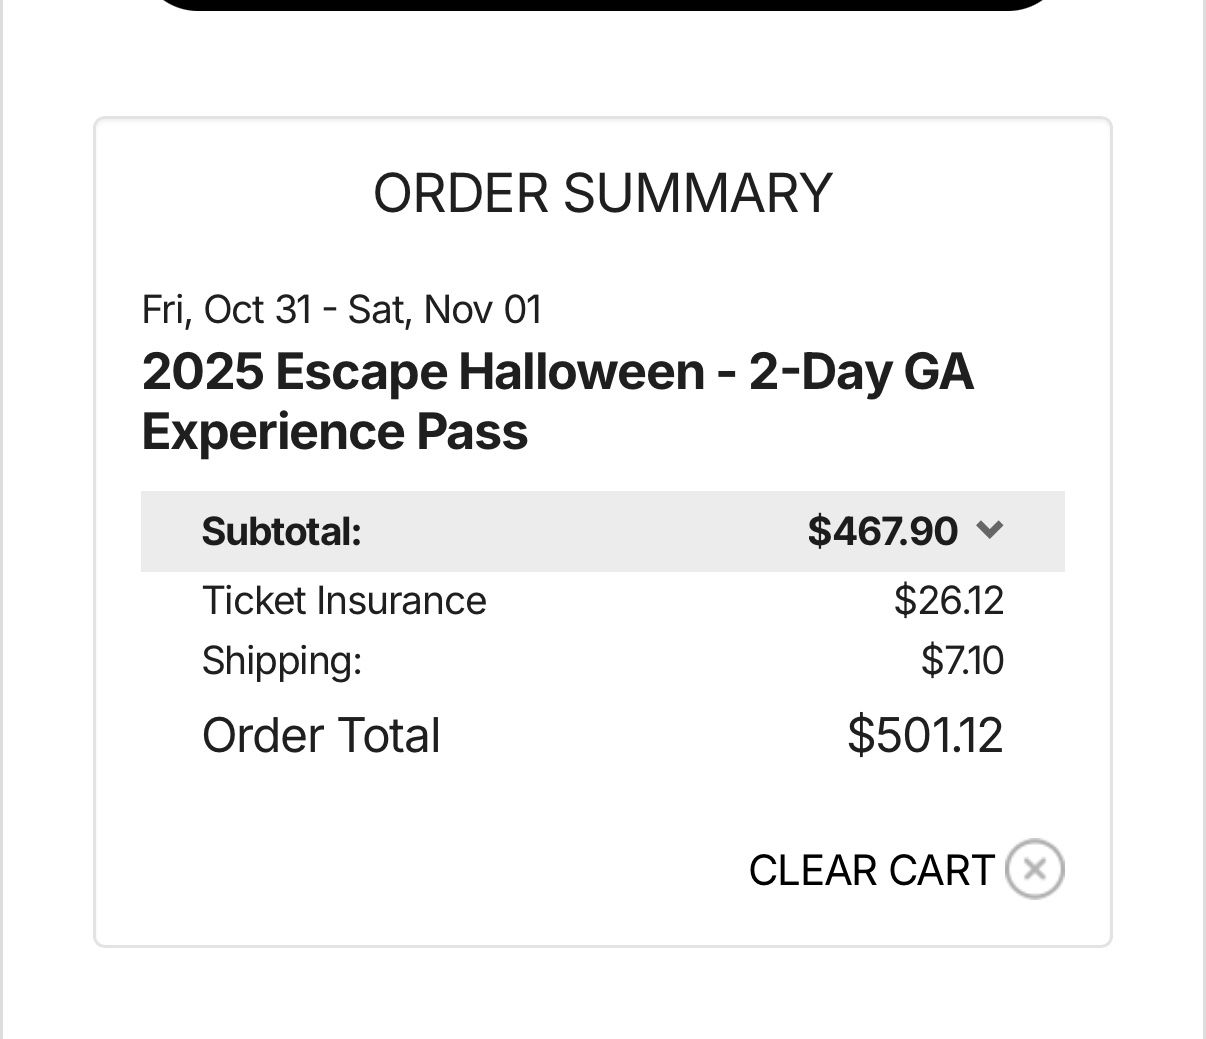Screen dimensions: 1206x1039
Task: Click the $501.12 order total amount
Action: (x=924, y=735)
